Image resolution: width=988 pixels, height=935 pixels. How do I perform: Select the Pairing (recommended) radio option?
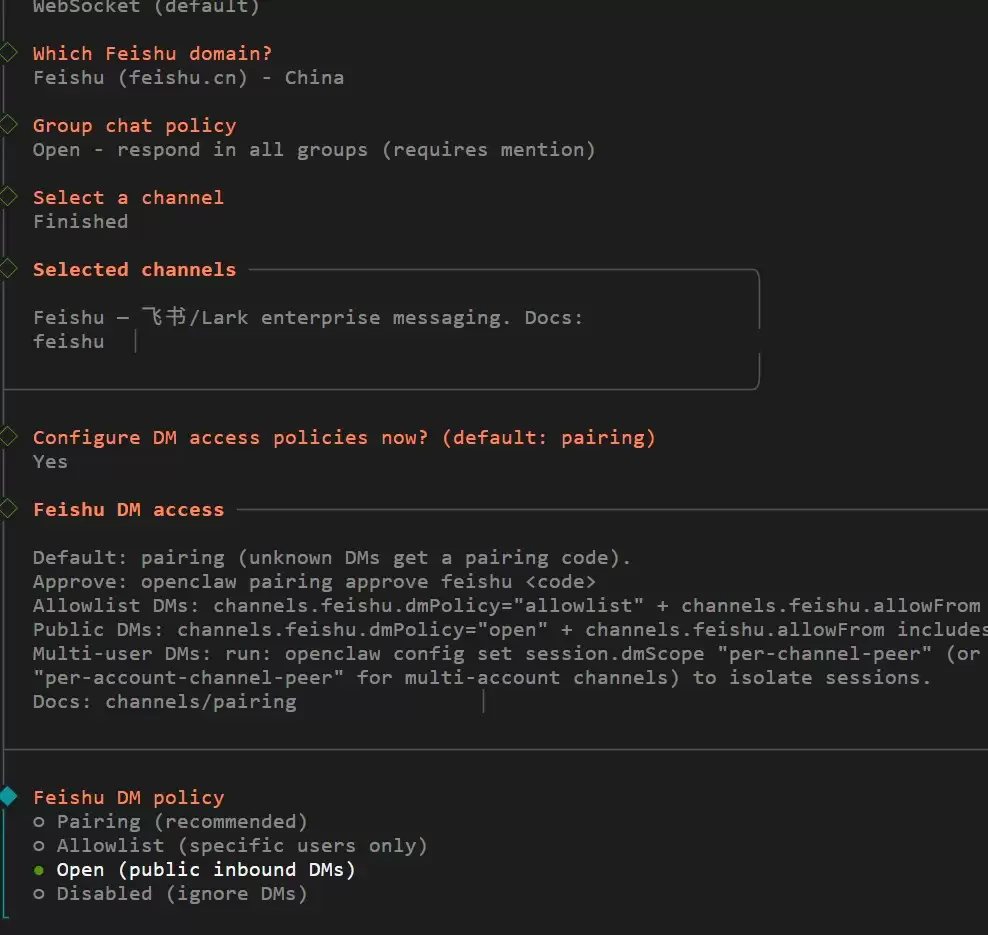[170, 822]
